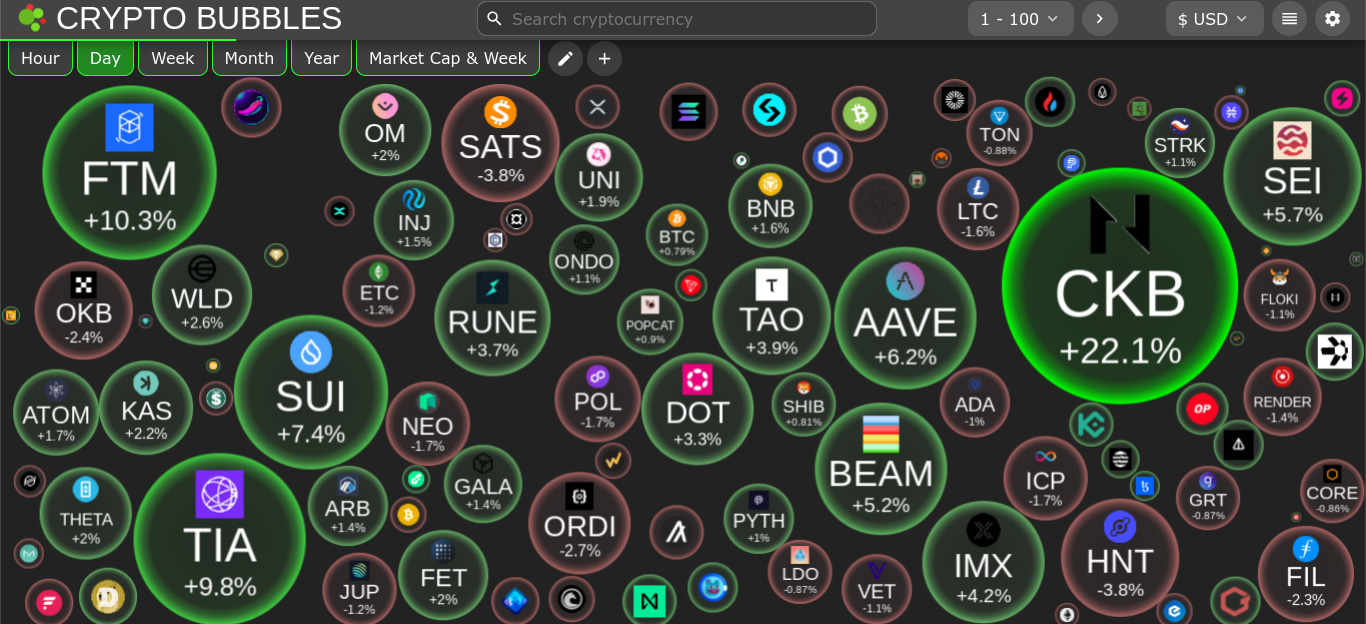The image size is (1366, 624).
Task: Select the CKB bubble
Action: coord(1120,286)
